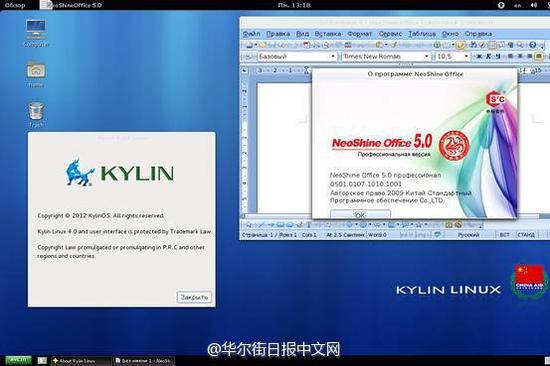Toggle the СТАНД selection mode indicator
The height and width of the screenshot is (366, 550).
pyautogui.click(x=525, y=235)
